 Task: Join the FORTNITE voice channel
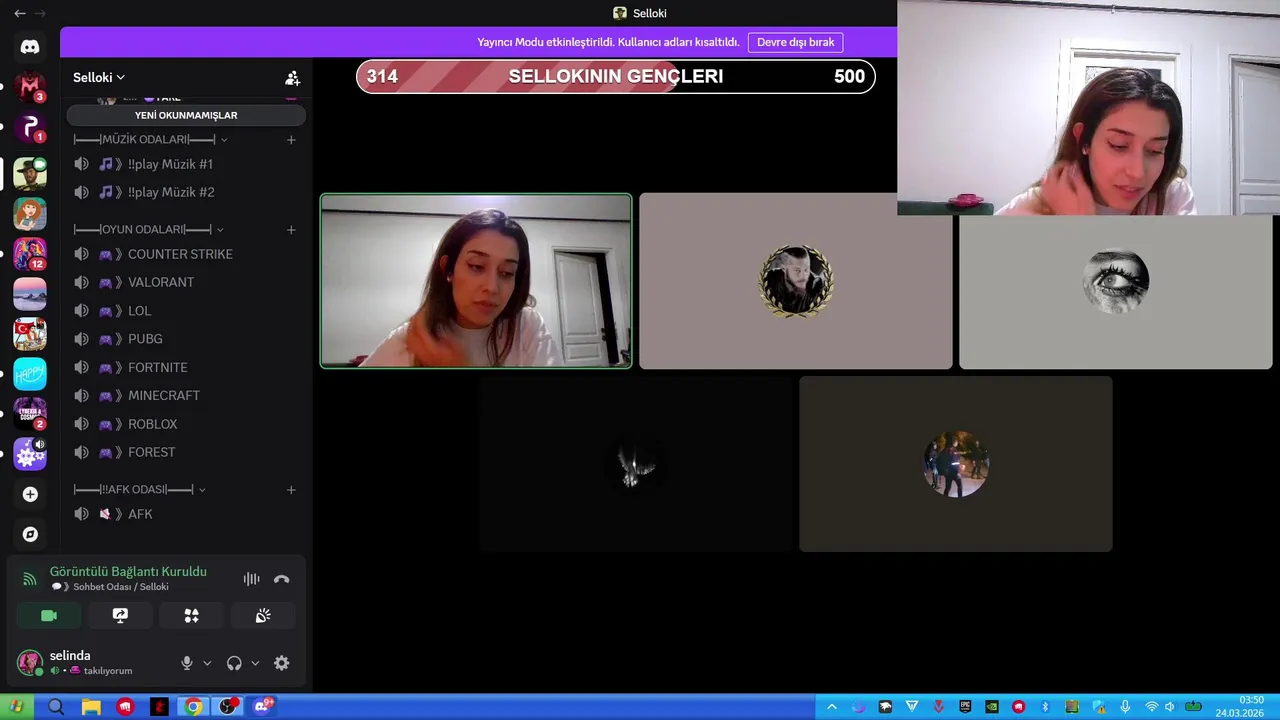tap(186, 367)
